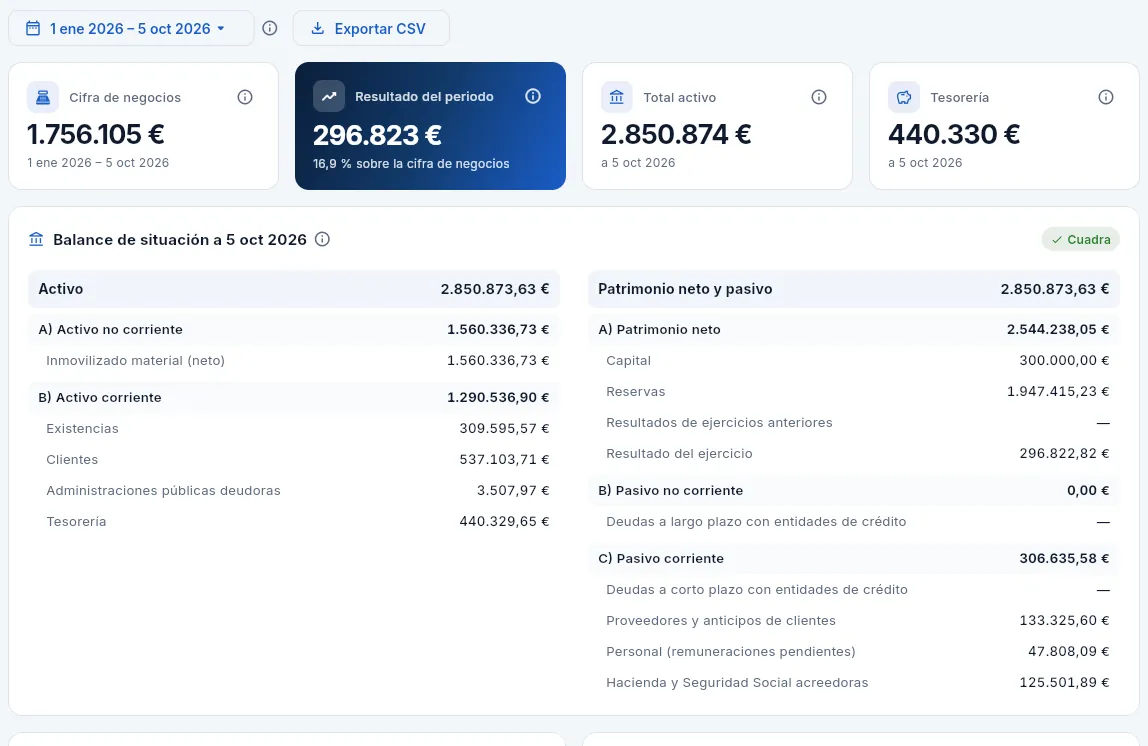Select the A) Patrimonio neto row

pos(854,329)
